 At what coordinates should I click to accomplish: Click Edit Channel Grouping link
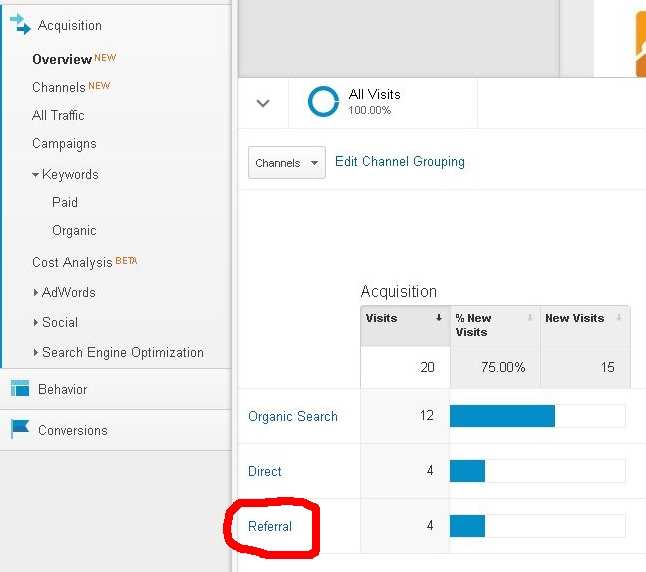tap(400, 162)
